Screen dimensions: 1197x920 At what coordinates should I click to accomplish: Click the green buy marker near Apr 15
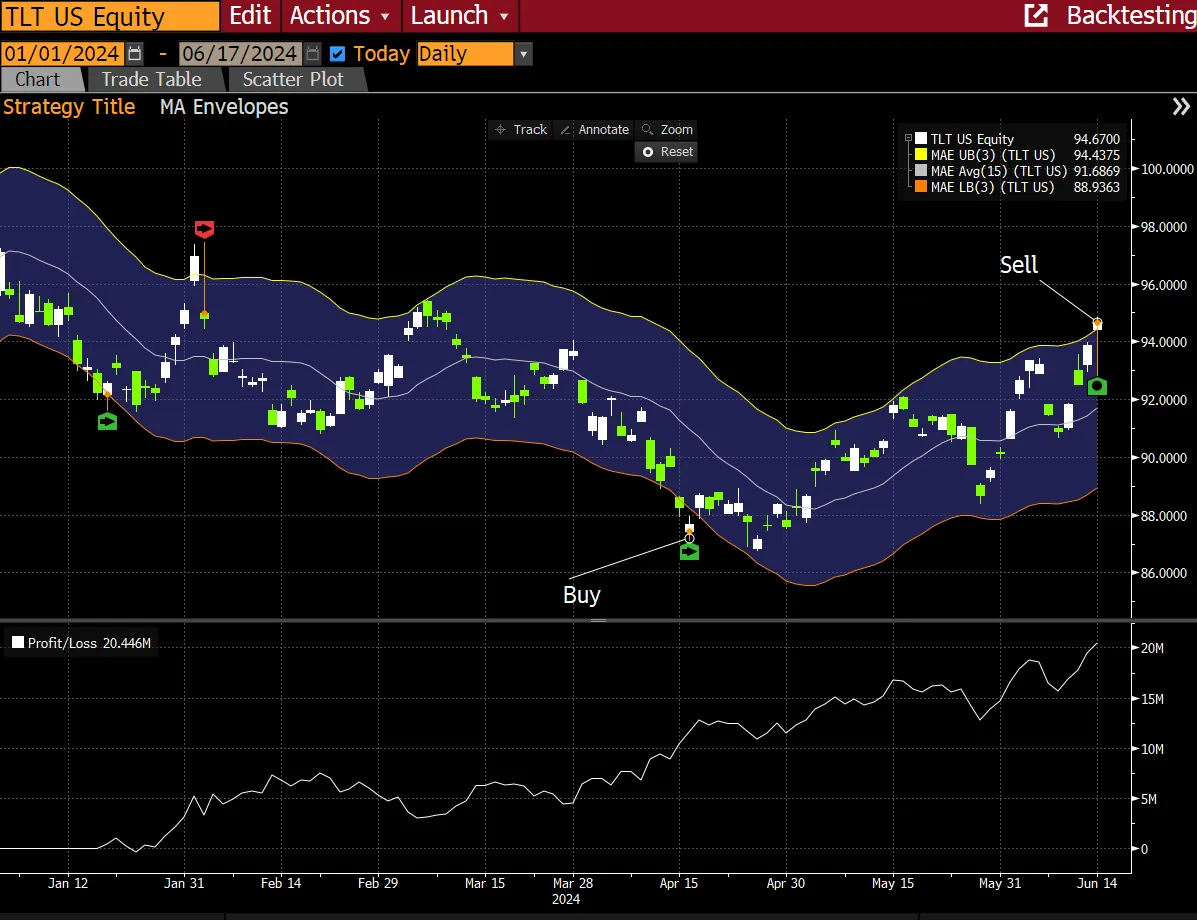689,551
